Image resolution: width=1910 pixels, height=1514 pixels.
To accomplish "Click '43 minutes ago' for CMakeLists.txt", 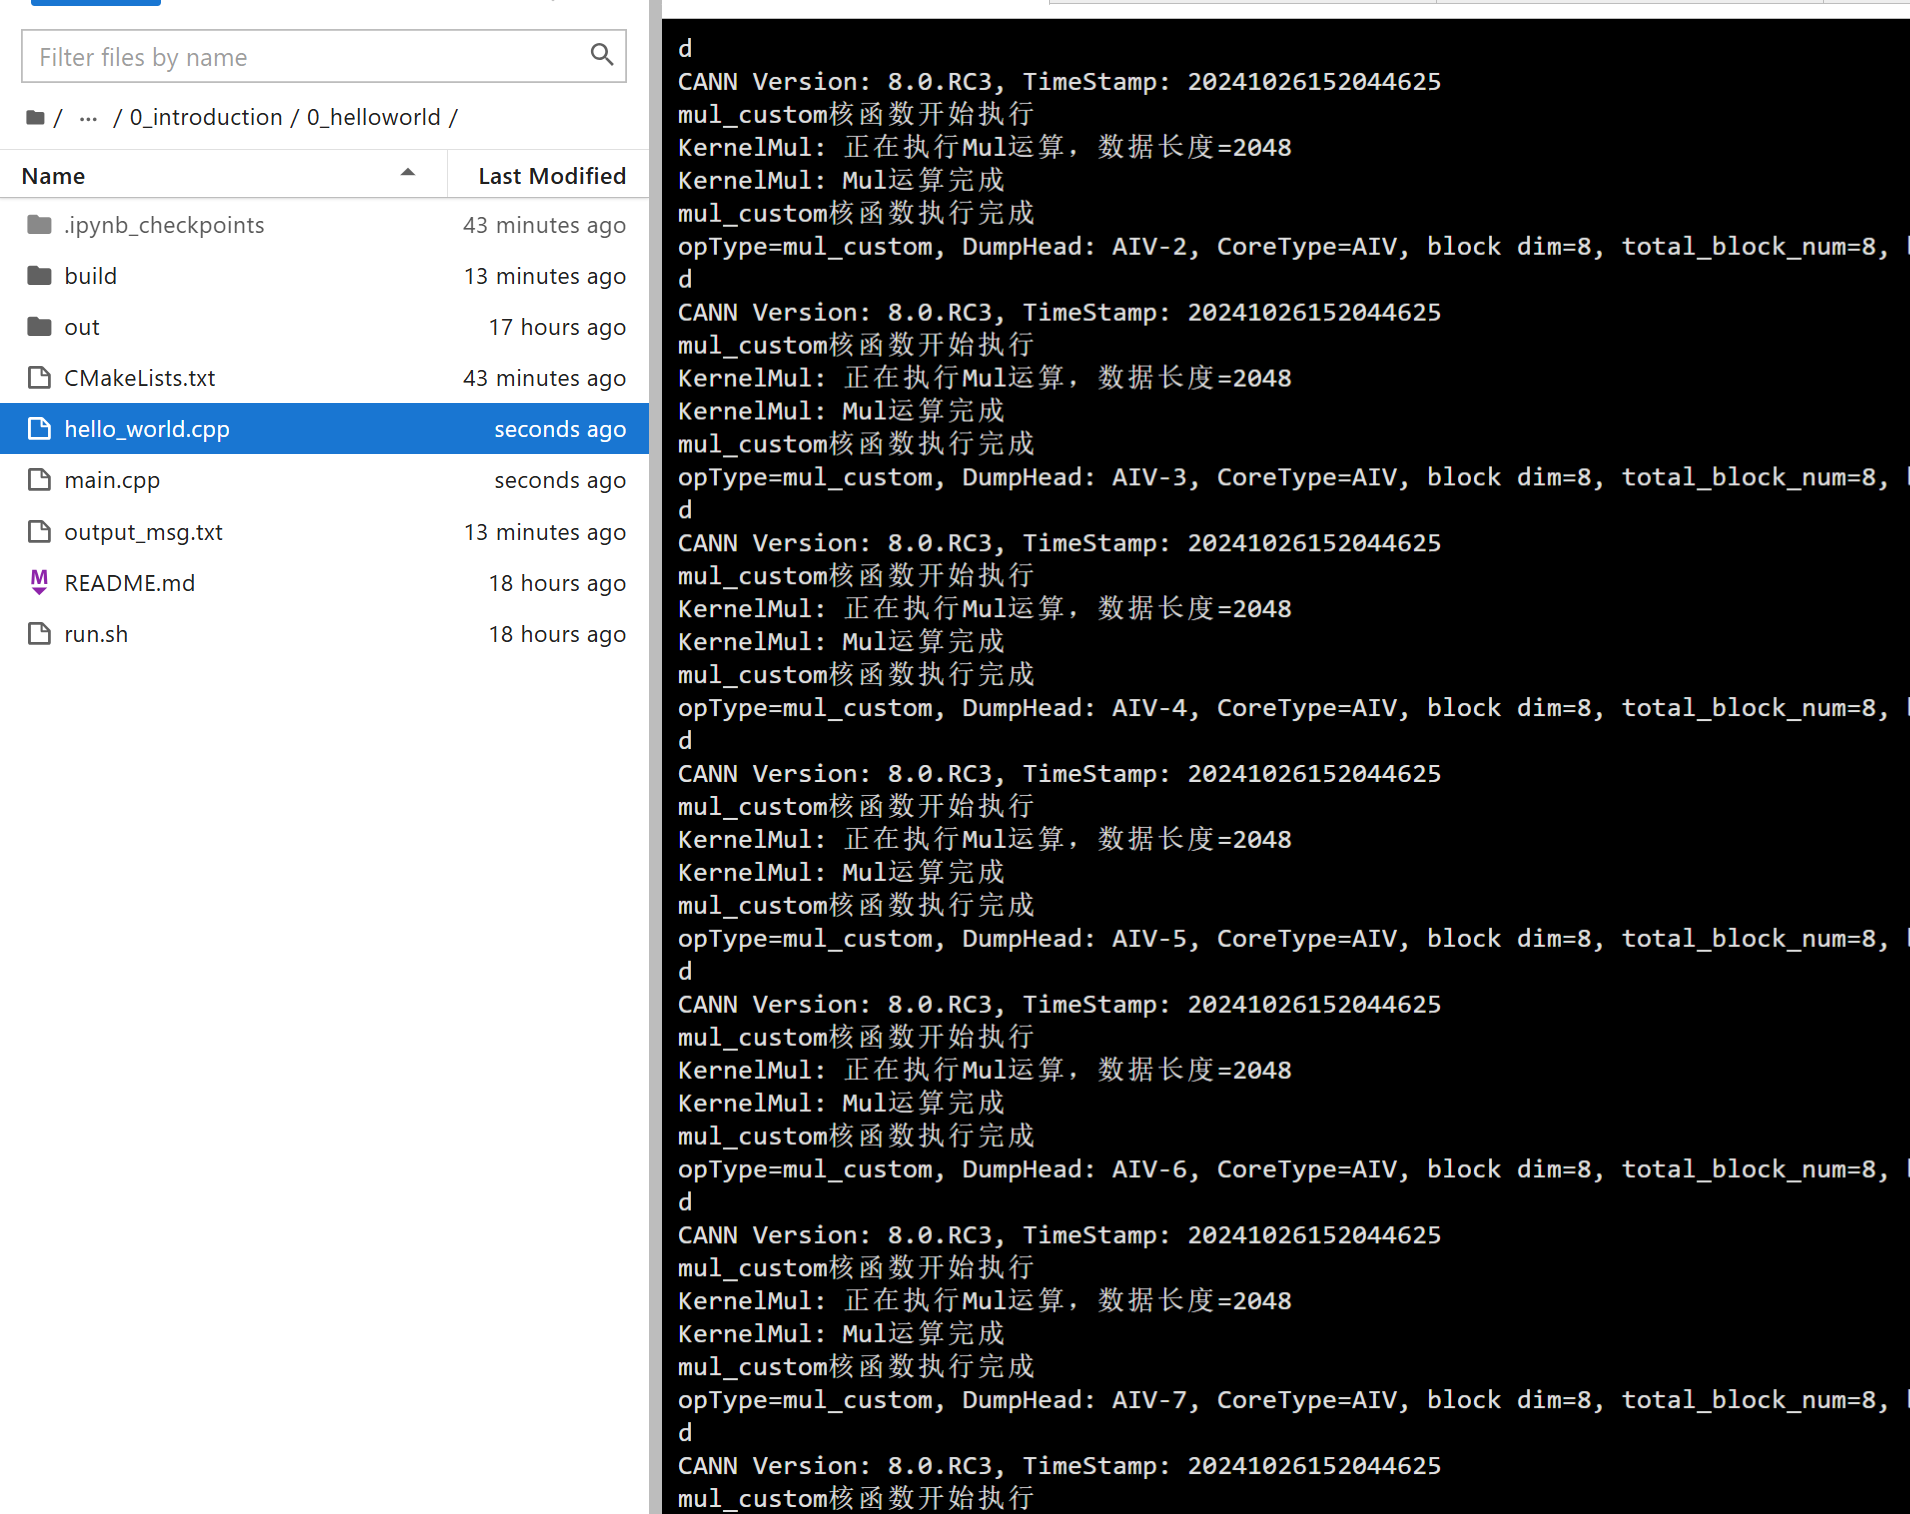I will click(544, 378).
